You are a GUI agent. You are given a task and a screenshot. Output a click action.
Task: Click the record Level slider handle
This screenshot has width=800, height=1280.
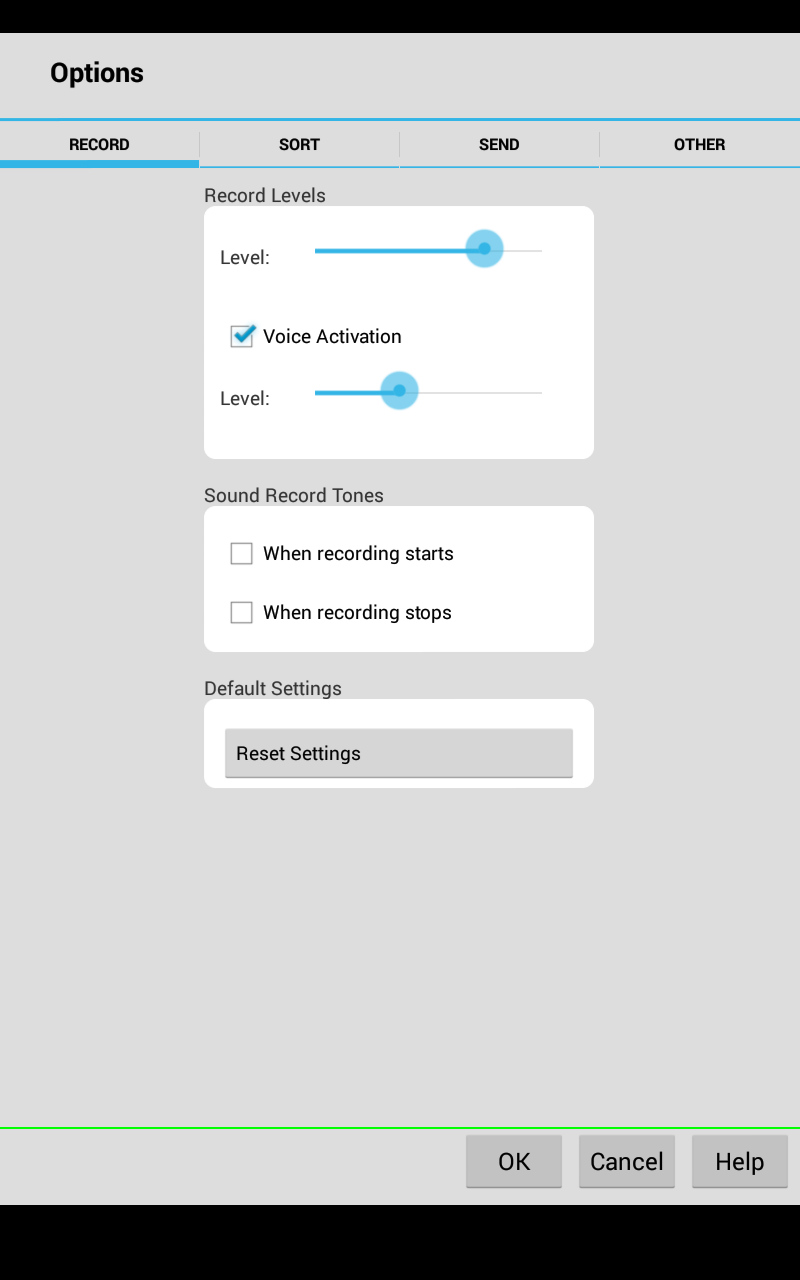point(484,249)
